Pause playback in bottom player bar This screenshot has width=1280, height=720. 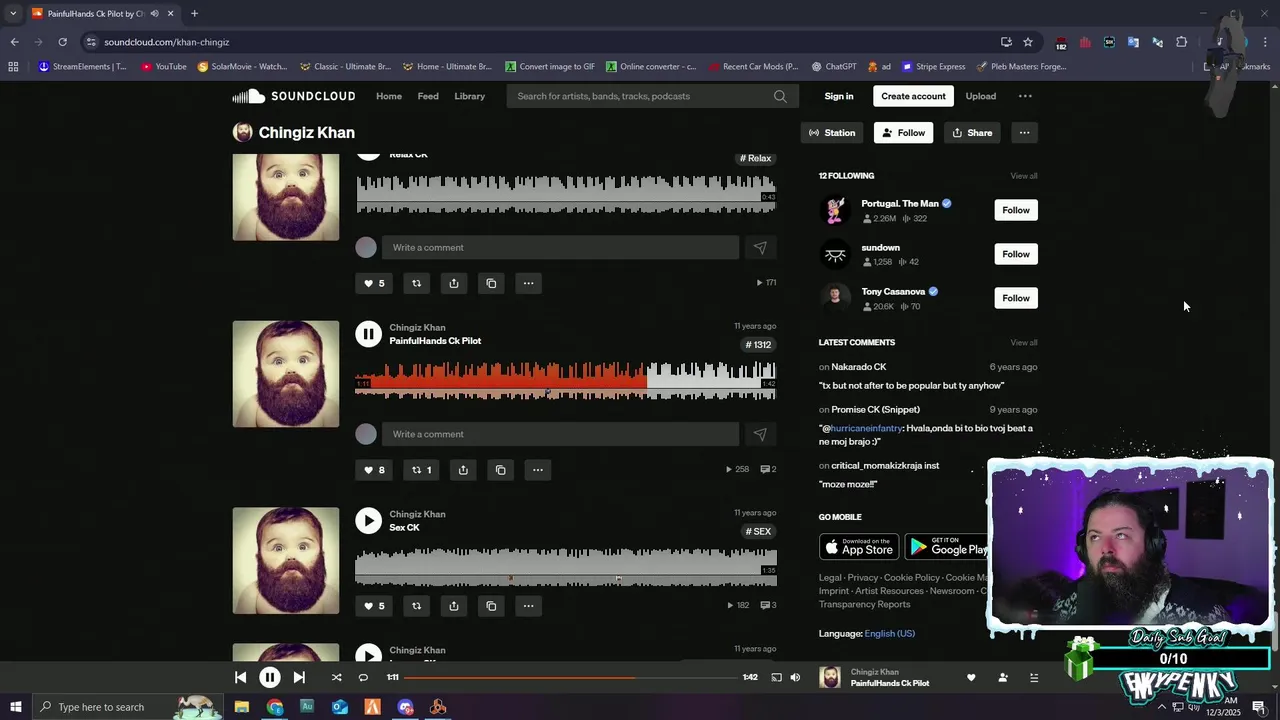click(x=269, y=677)
